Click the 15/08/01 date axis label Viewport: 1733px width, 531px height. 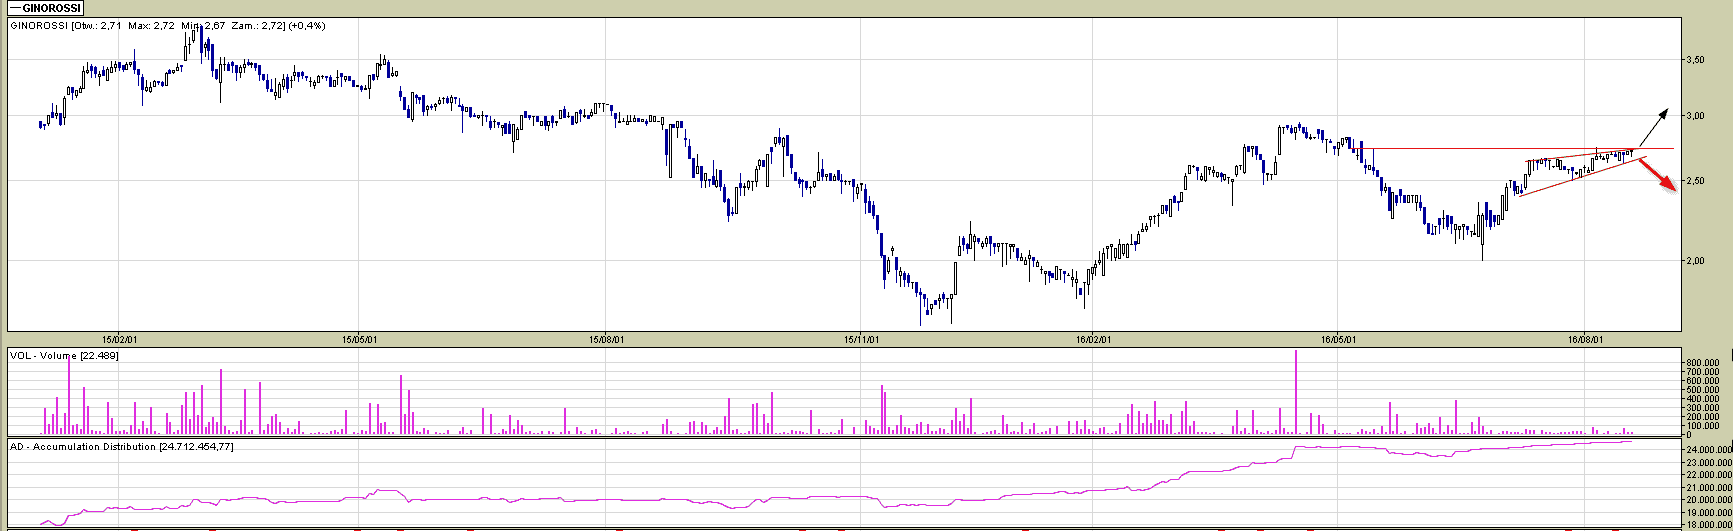coord(606,340)
